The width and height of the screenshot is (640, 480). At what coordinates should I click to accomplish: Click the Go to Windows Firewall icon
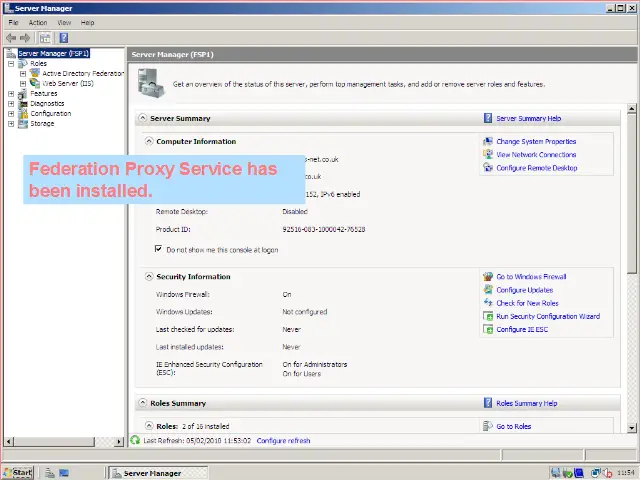pyautogui.click(x=488, y=277)
